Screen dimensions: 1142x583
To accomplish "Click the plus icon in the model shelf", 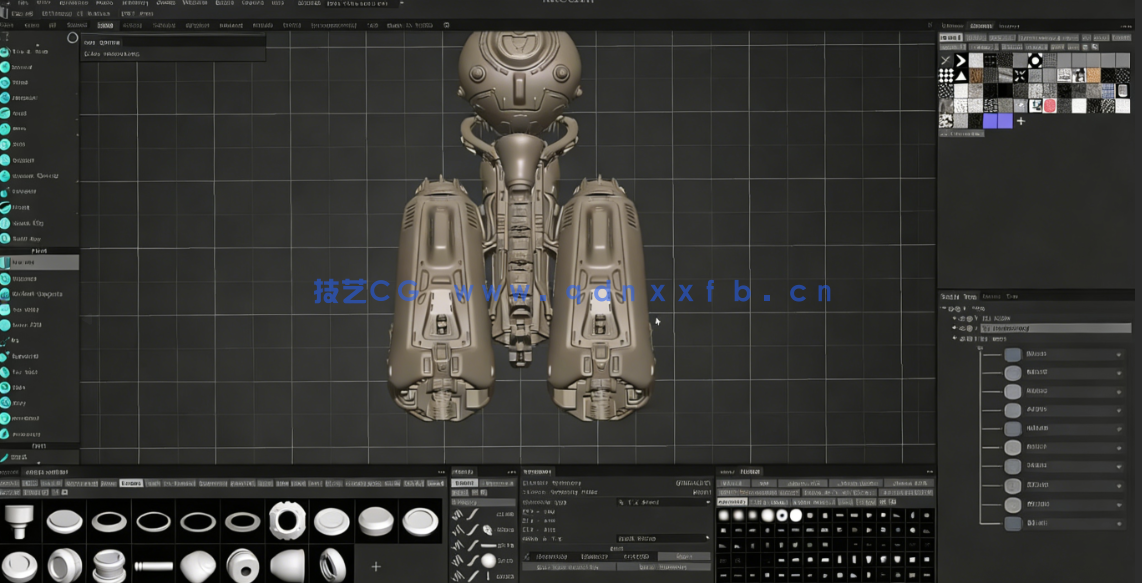I will [x=376, y=566].
